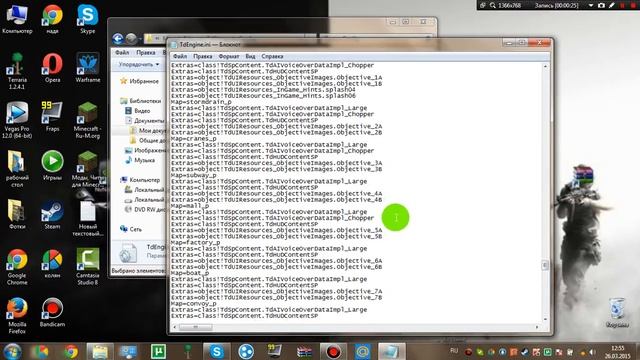Open Bandicam desktop shortcut

pos(52,313)
